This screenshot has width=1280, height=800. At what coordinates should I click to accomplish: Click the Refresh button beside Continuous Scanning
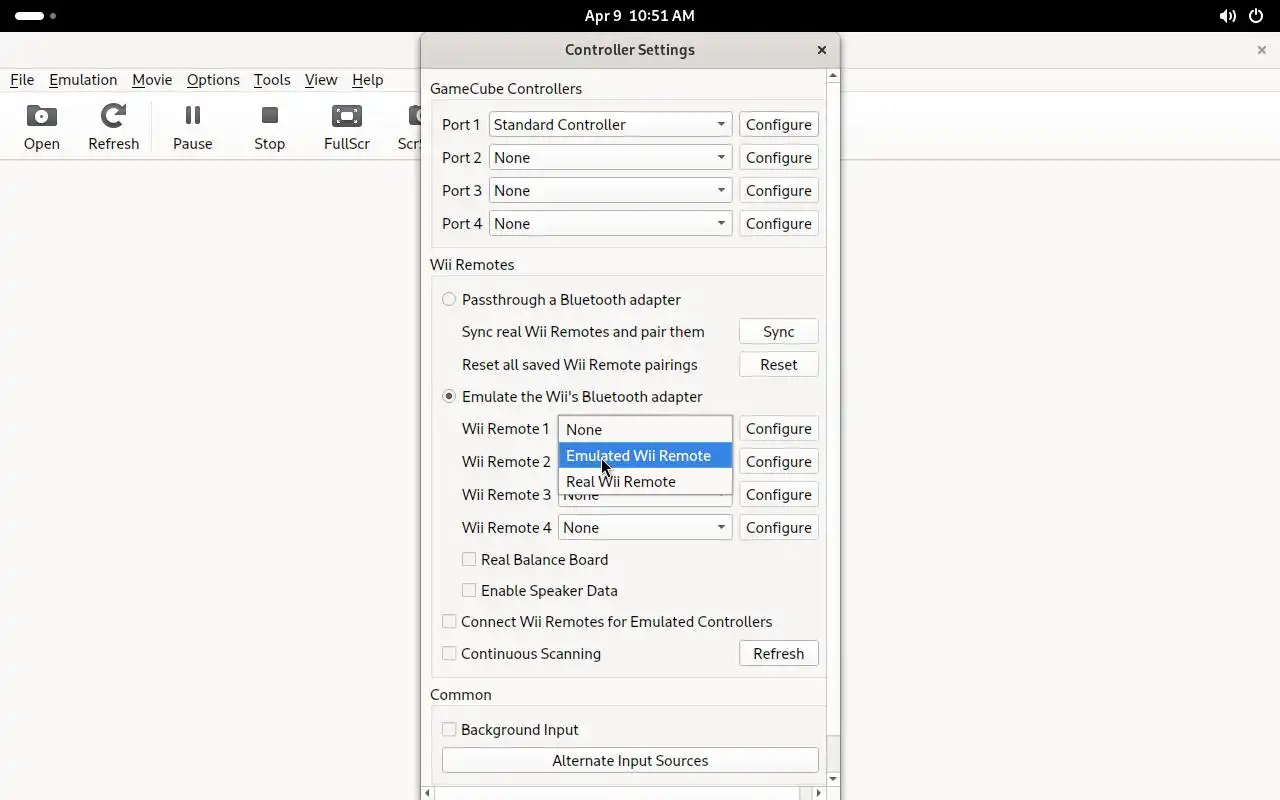click(779, 653)
